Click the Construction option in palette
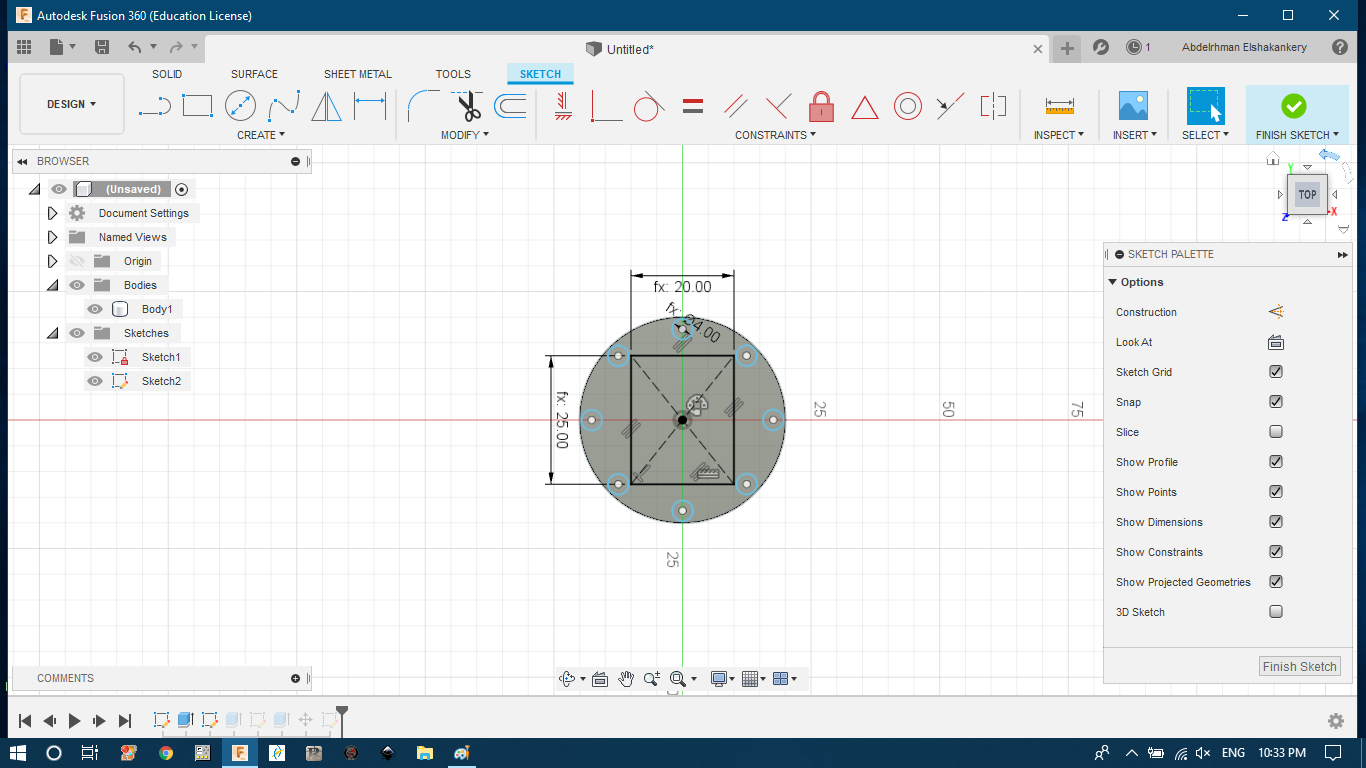Image resolution: width=1366 pixels, height=768 pixels. (x=1276, y=312)
